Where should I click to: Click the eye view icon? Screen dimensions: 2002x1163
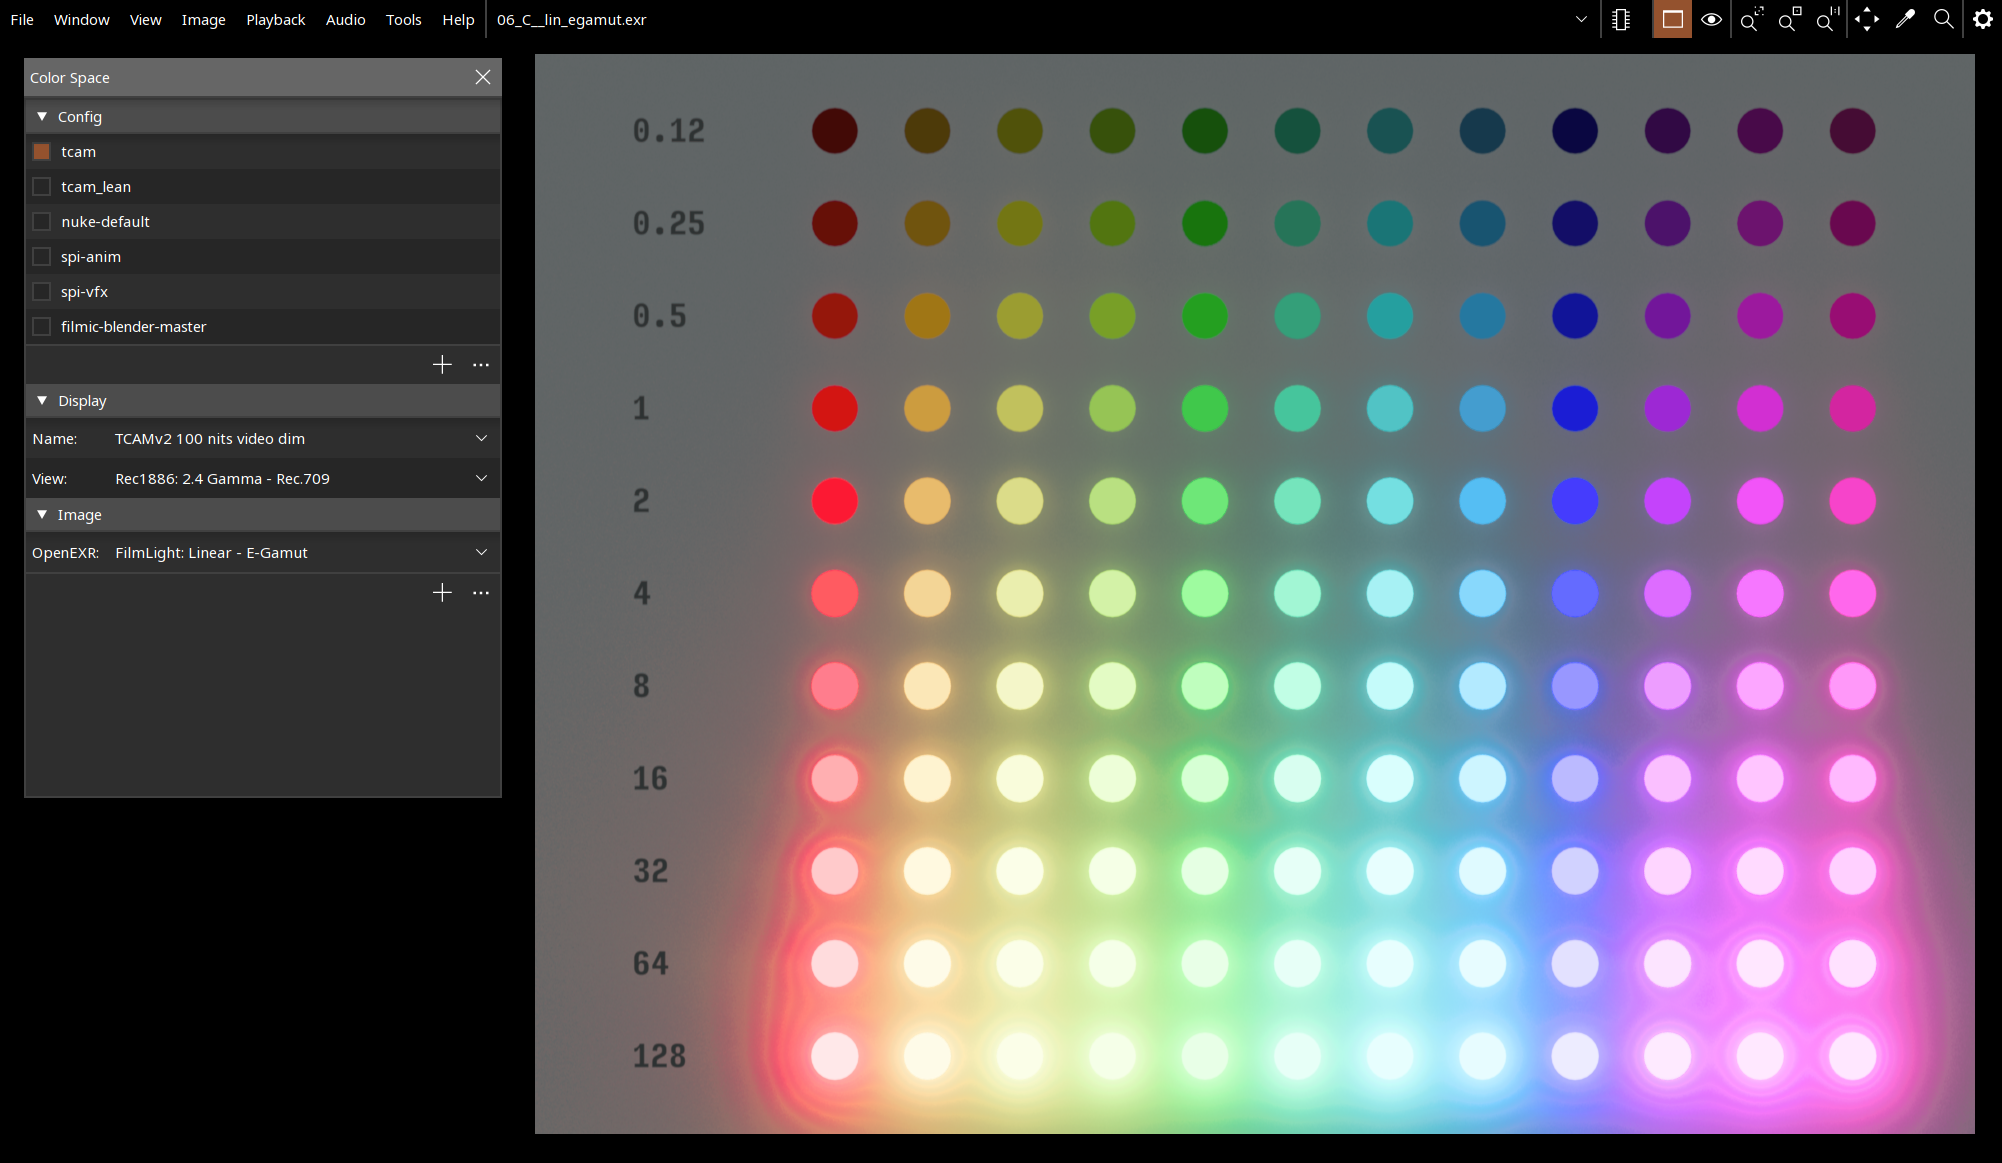pos(1711,20)
